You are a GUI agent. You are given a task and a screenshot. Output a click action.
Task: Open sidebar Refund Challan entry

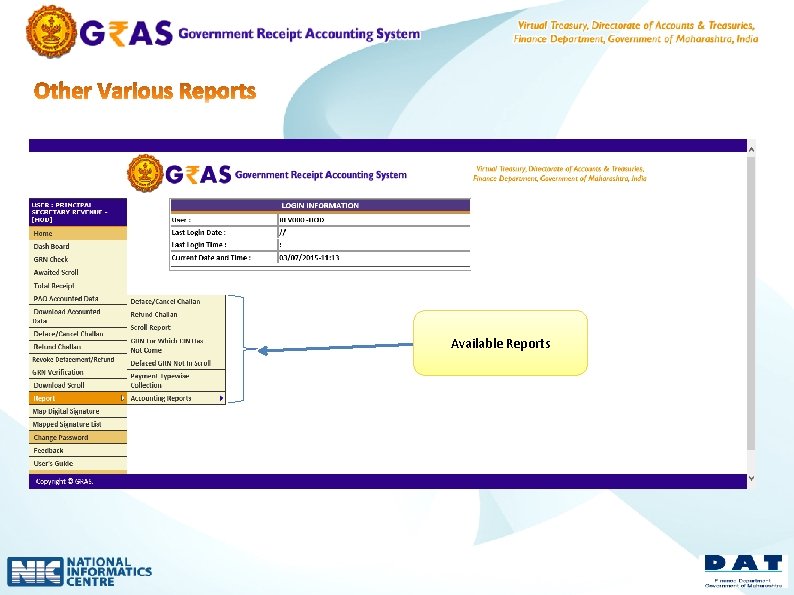click(x=77, y=347)
